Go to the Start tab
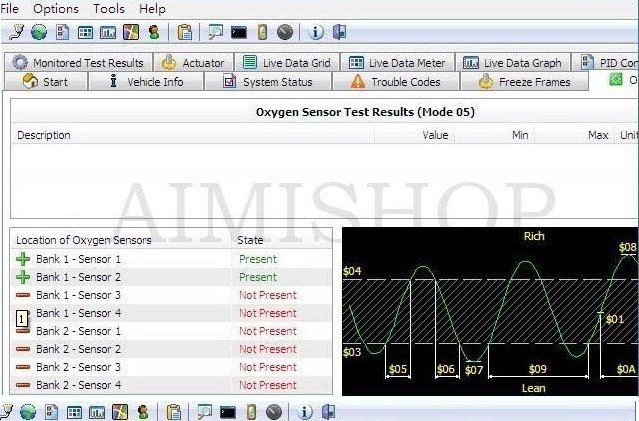The image size is (639, 421). coord(46,82)
